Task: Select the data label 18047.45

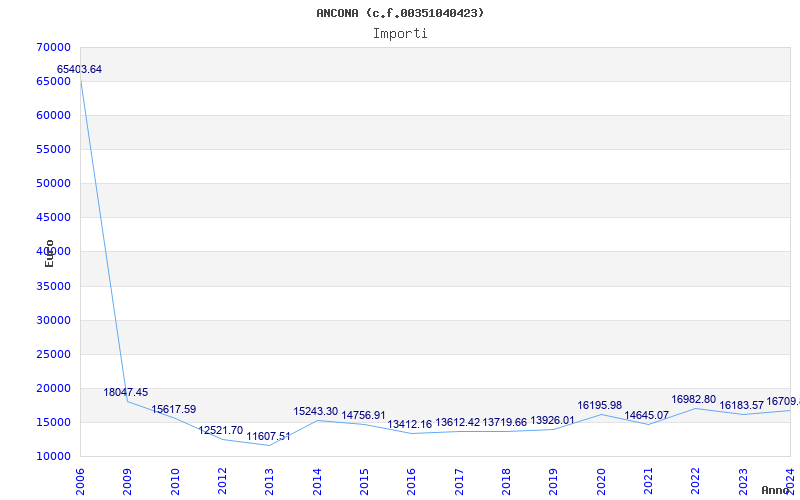Action: pyautogui.click(x=126, y=392)
